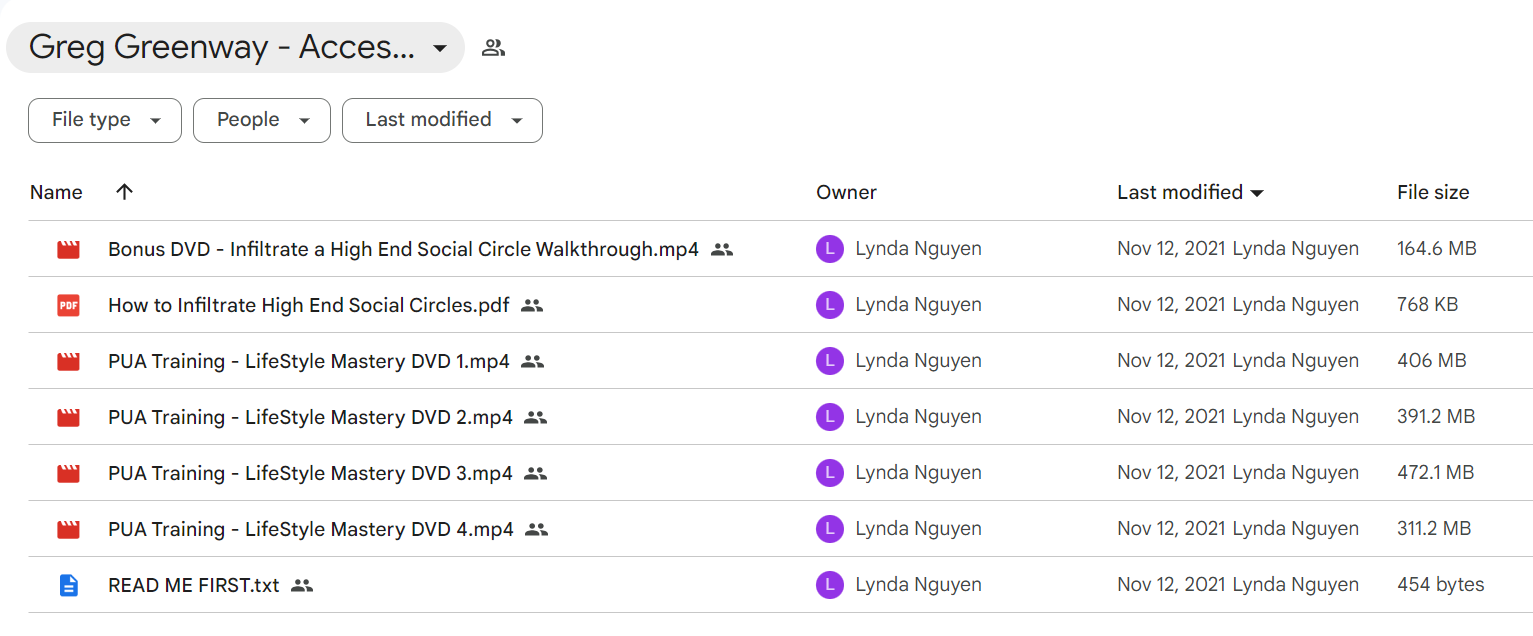The height and width of the screenshot is (636, 1533).
Task: Click shared icon next to READ ME FIRST.txt
Action: point(302,586)
